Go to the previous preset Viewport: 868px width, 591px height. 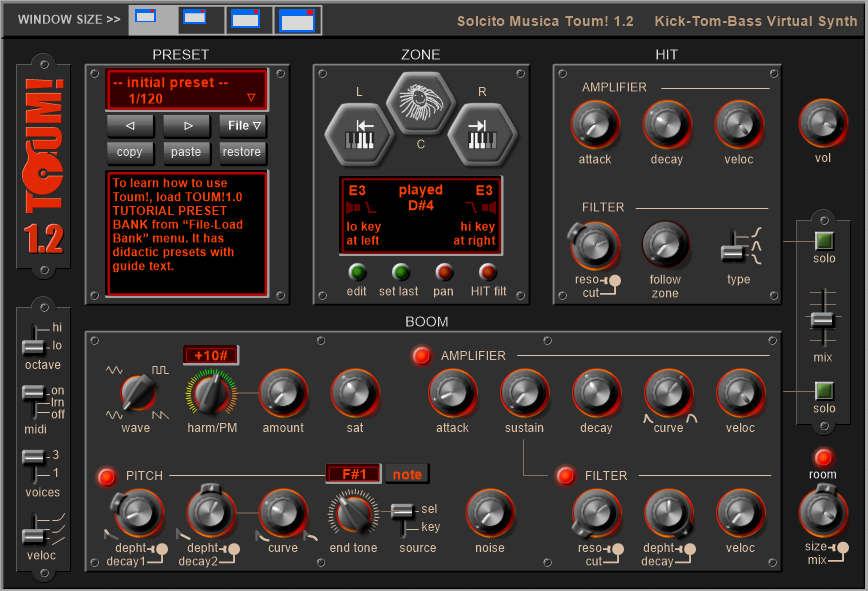(130, 126)
